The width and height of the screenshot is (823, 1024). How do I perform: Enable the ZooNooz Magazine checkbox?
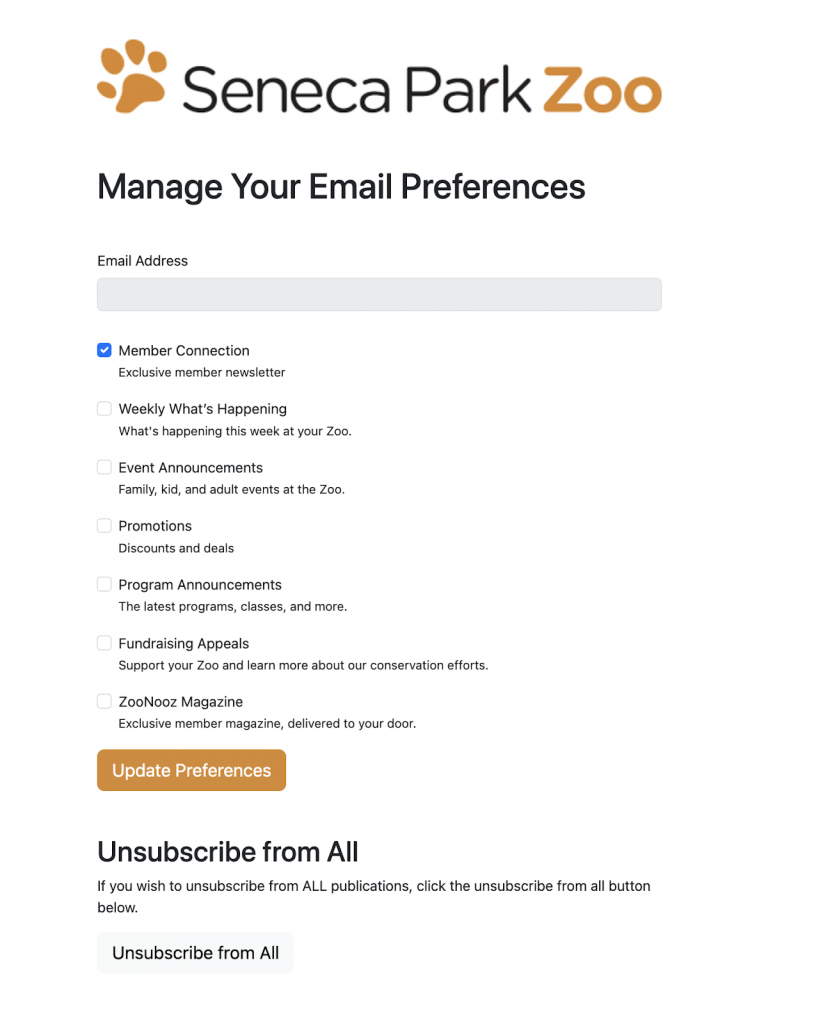[x=105, y=701]
